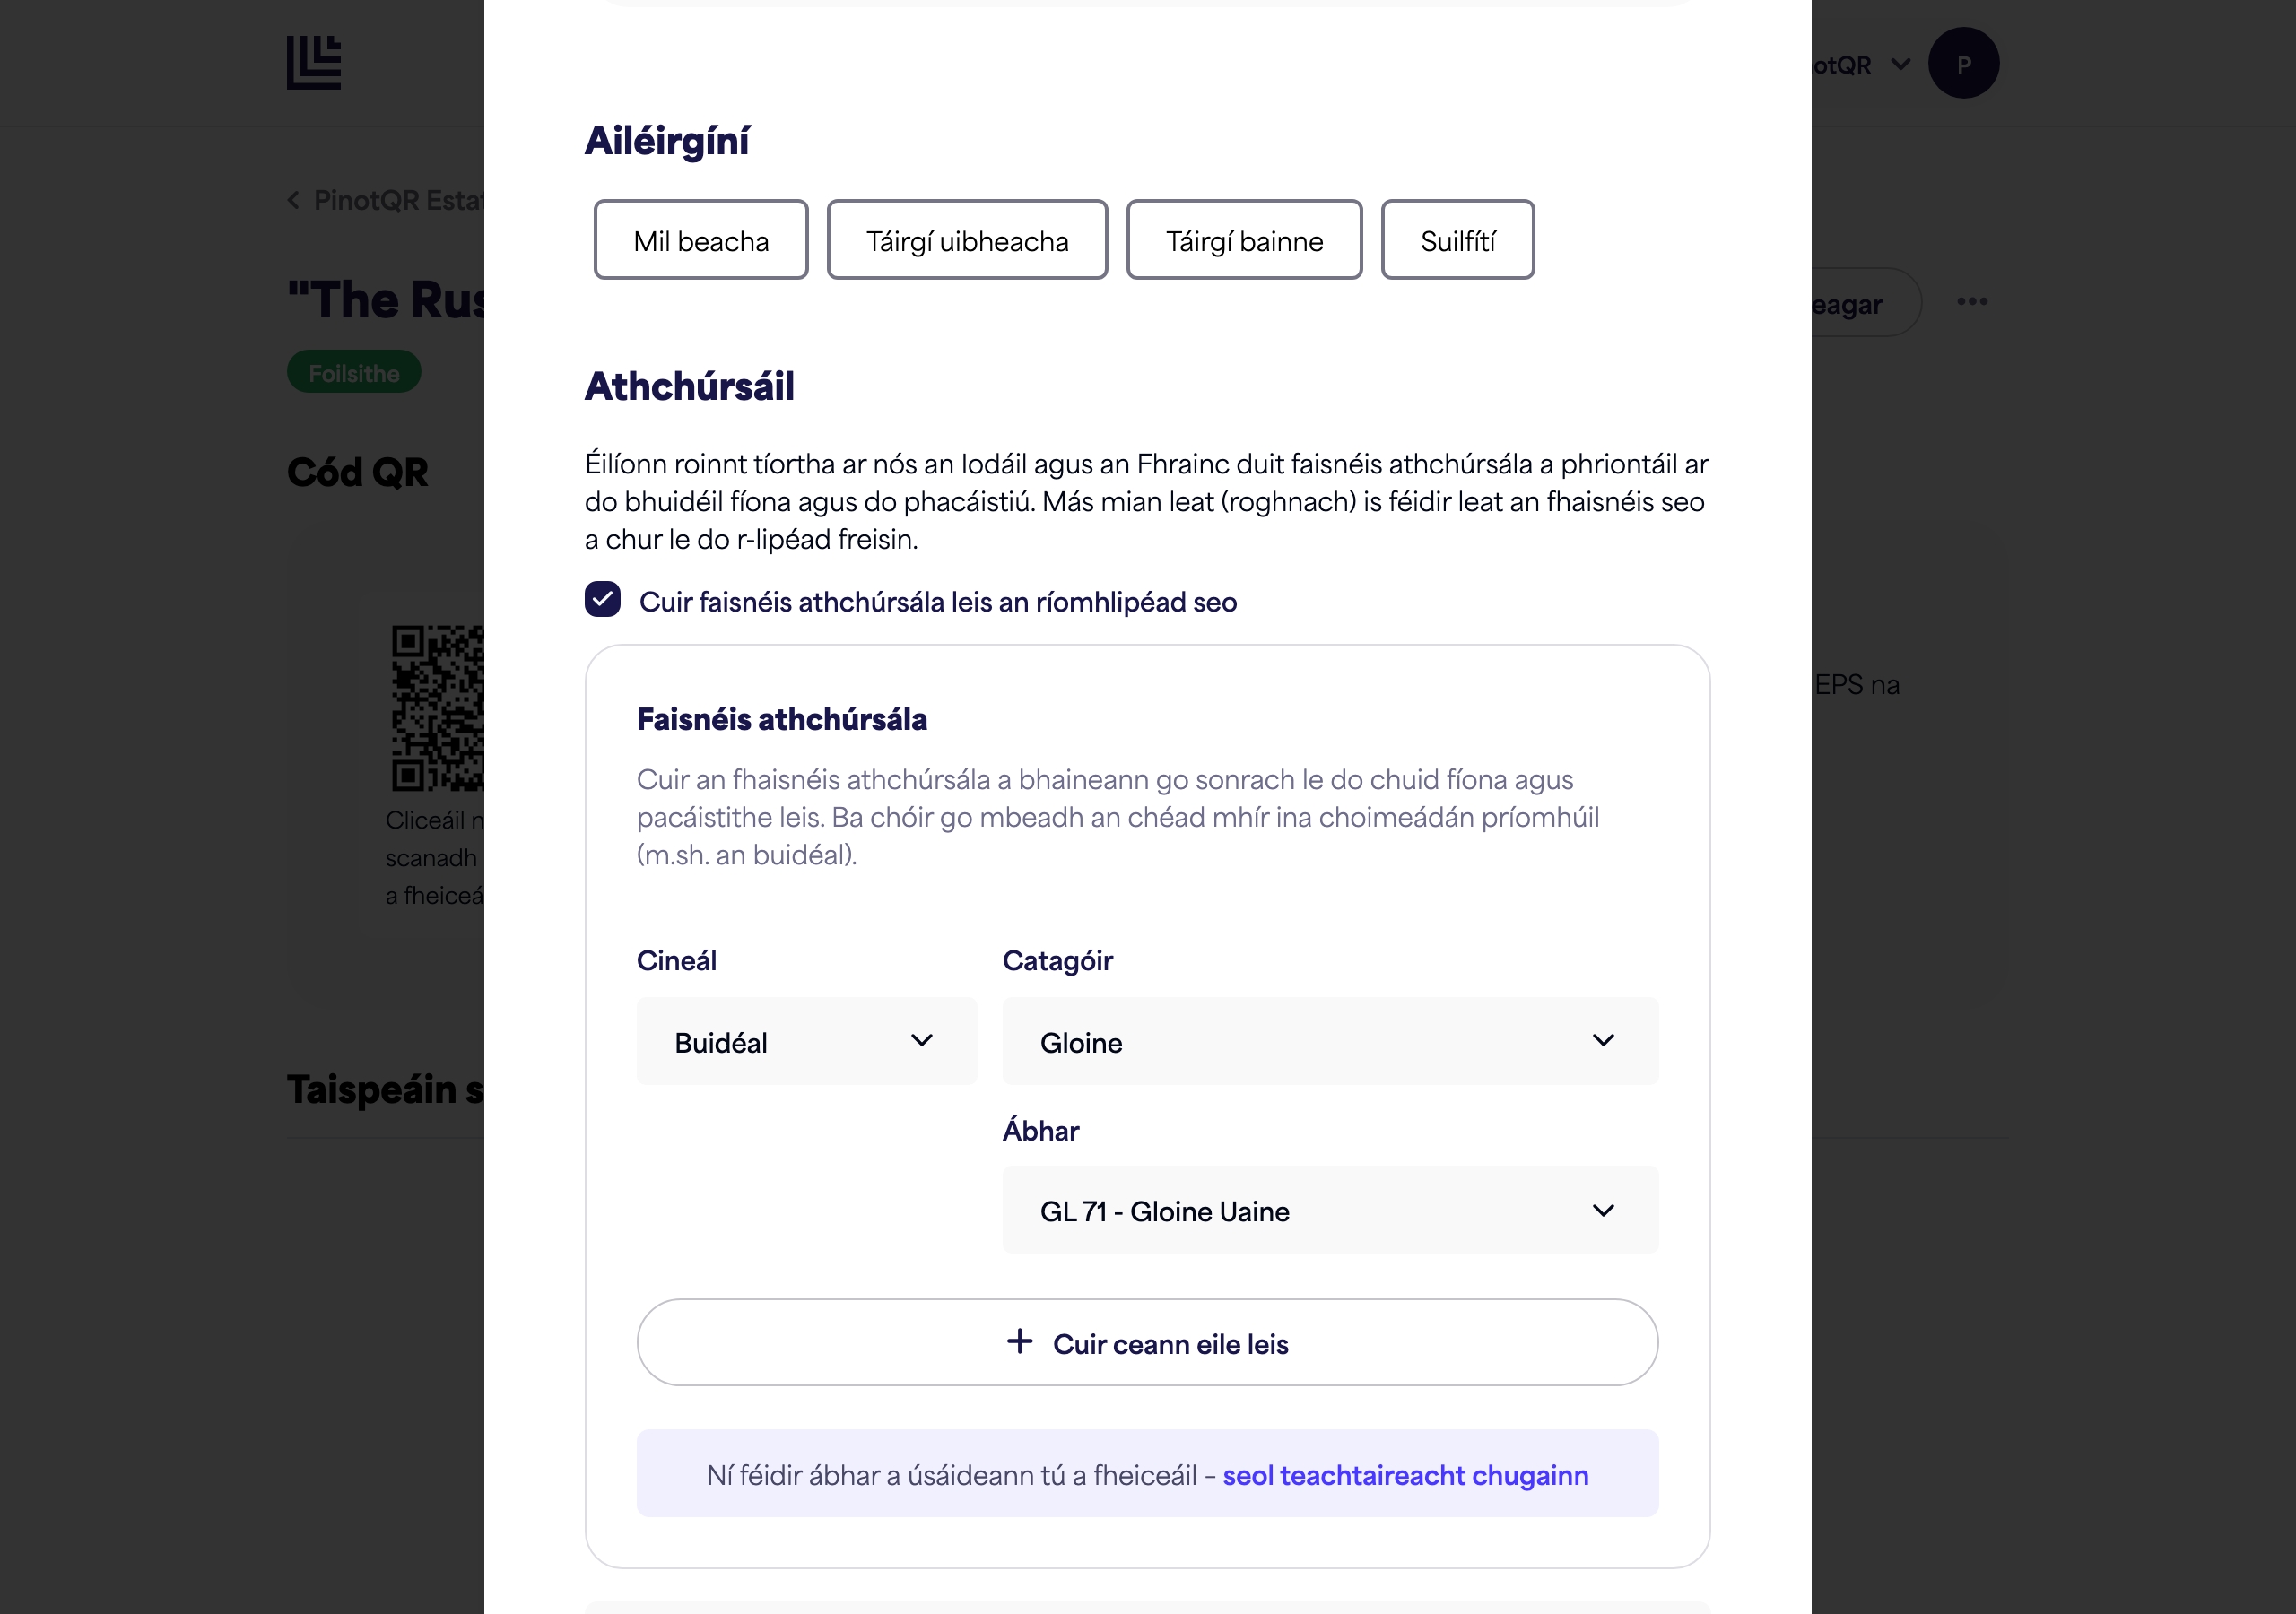The image size is (2296, 1614).
Task: Open the Catagóir dropdown showing Gloine
Action: [1330, 1042]
